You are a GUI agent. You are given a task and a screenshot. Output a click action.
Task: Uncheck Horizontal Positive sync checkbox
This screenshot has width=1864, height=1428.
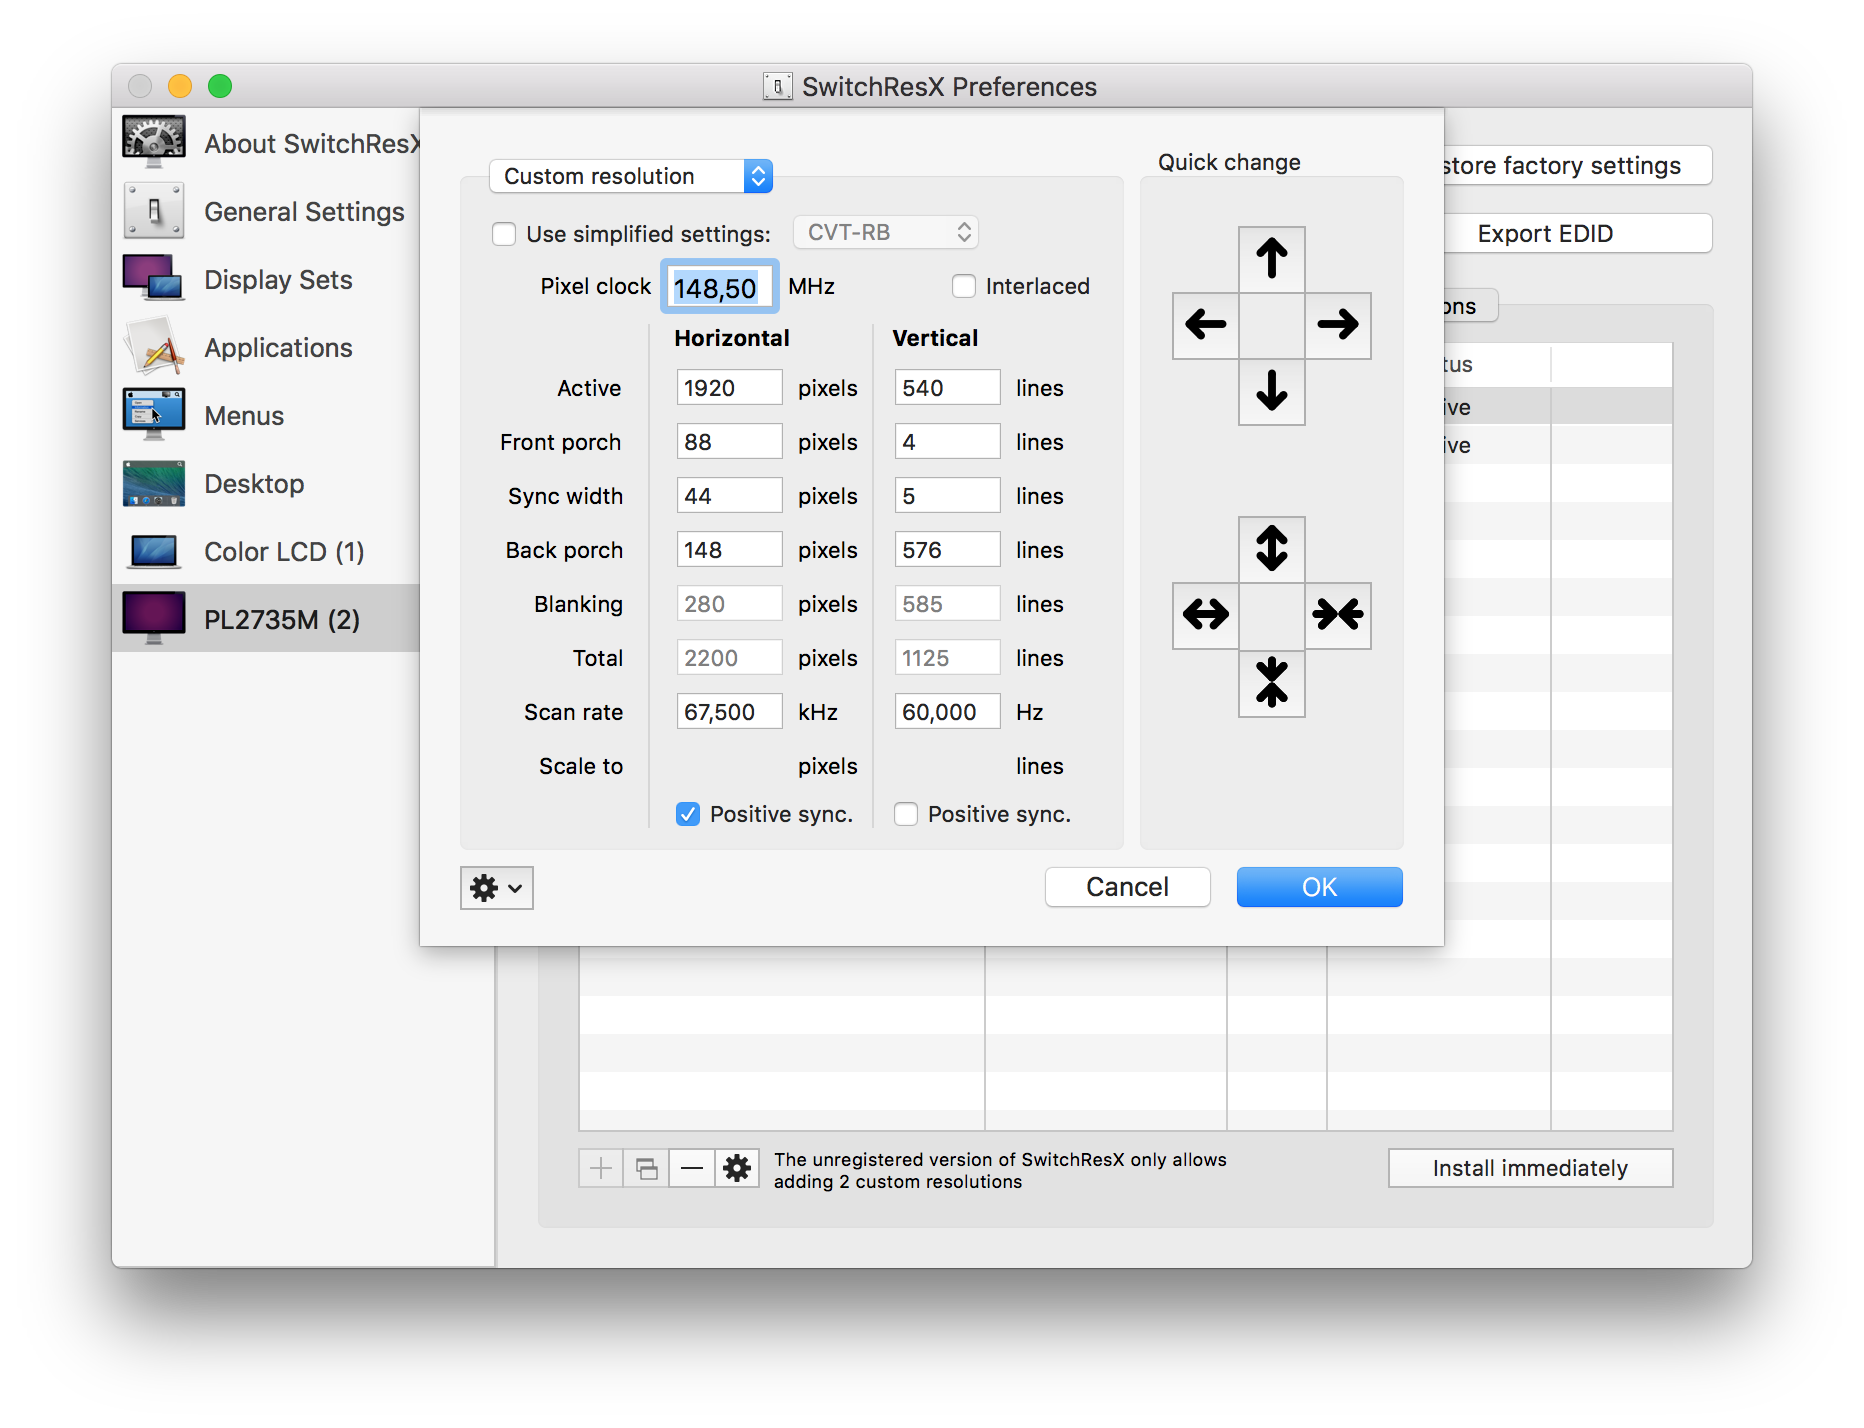(x=688, y=814)
